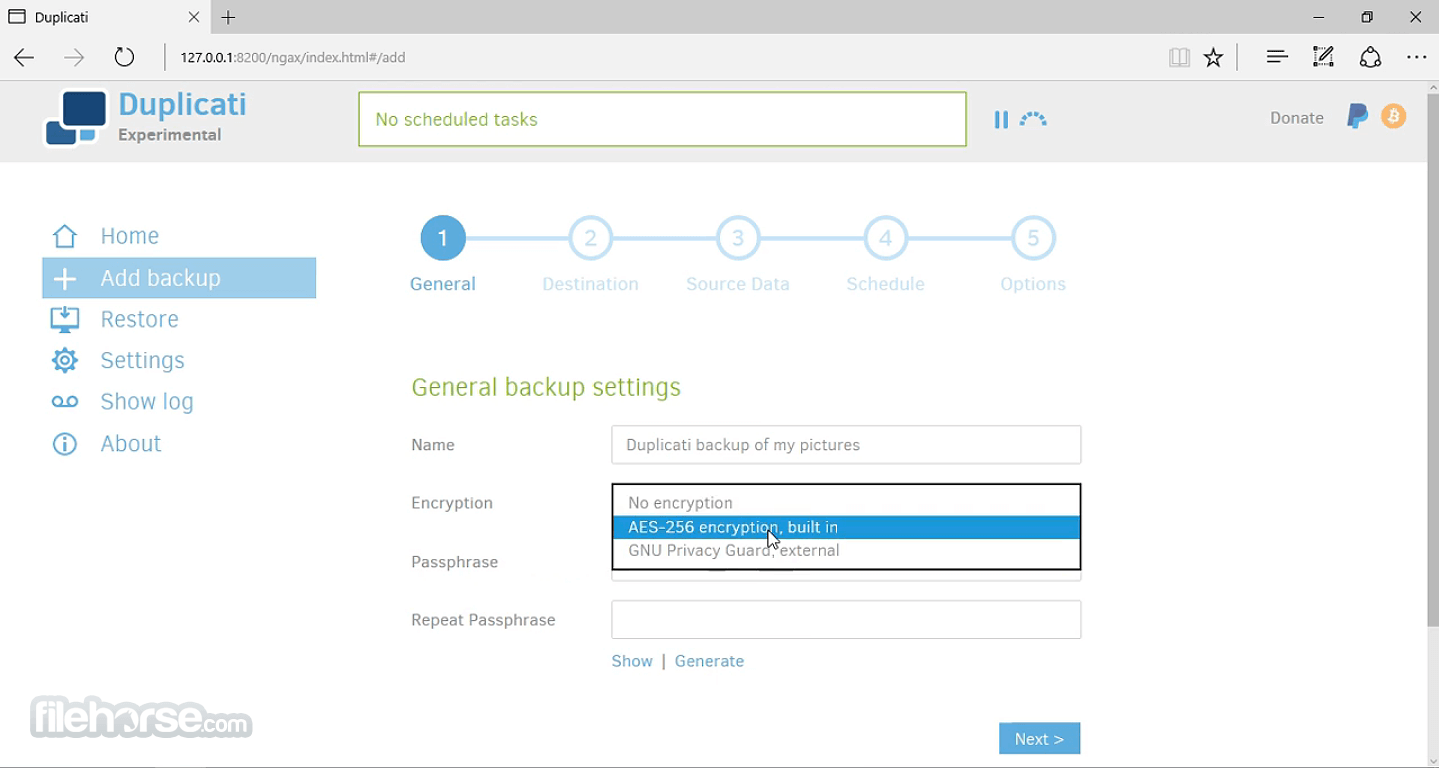Screen dimensions: 1439x768
Task: Click the Donate text link
Action: coord(1297,118)
